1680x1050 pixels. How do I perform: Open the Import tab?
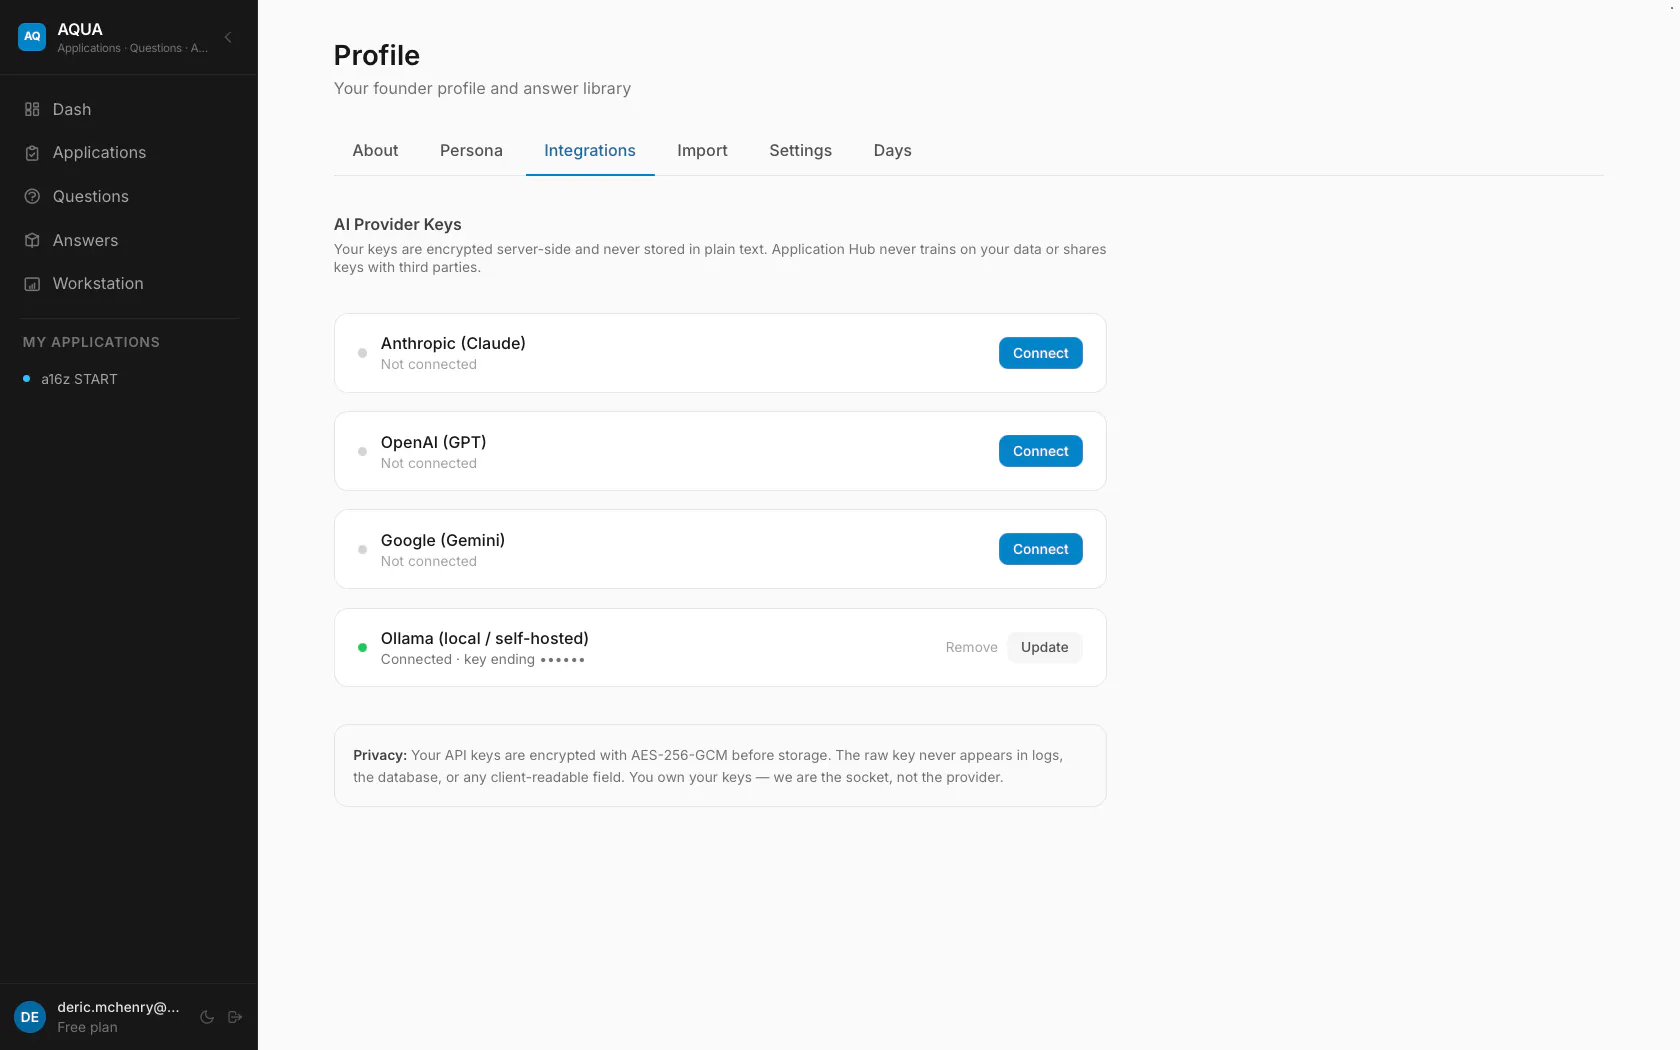tap(702, 150)
